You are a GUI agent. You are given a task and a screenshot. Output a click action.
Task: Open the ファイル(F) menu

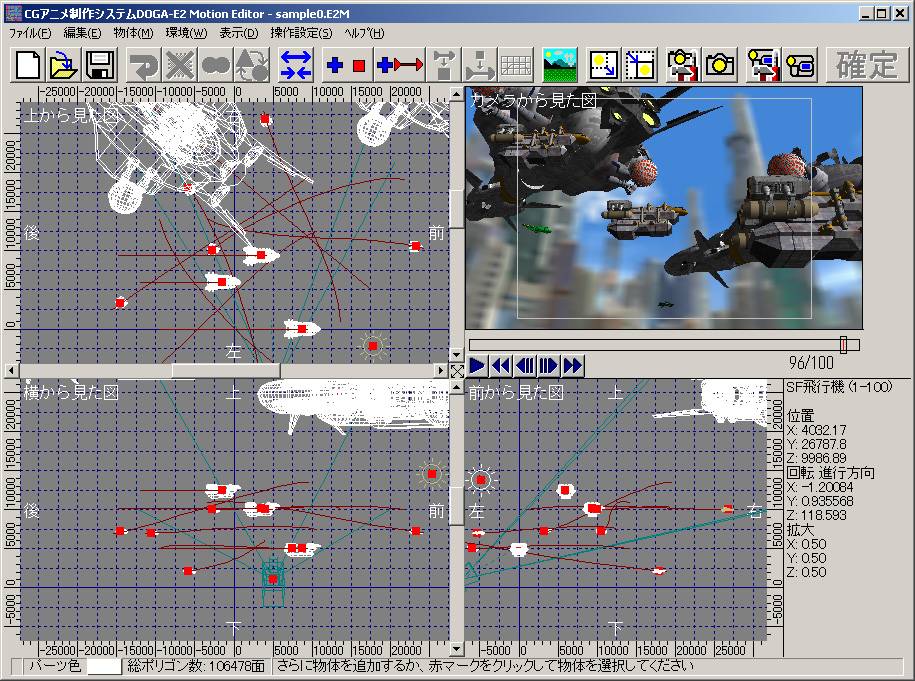click(30, 33)
